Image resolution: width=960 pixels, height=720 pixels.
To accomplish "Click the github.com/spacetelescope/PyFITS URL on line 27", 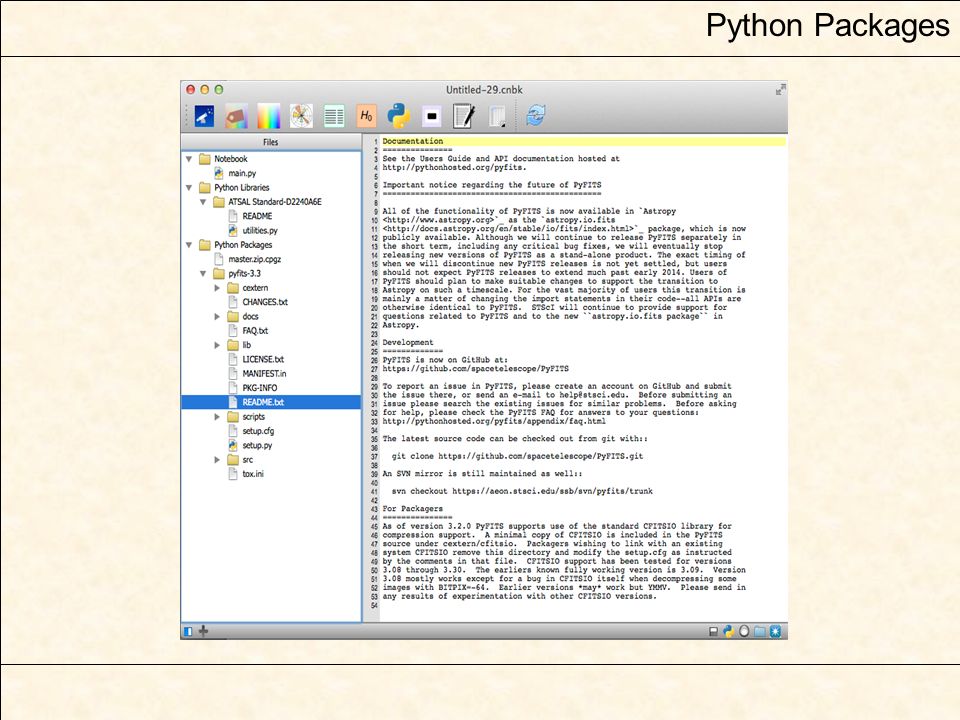I will (476, 369).
